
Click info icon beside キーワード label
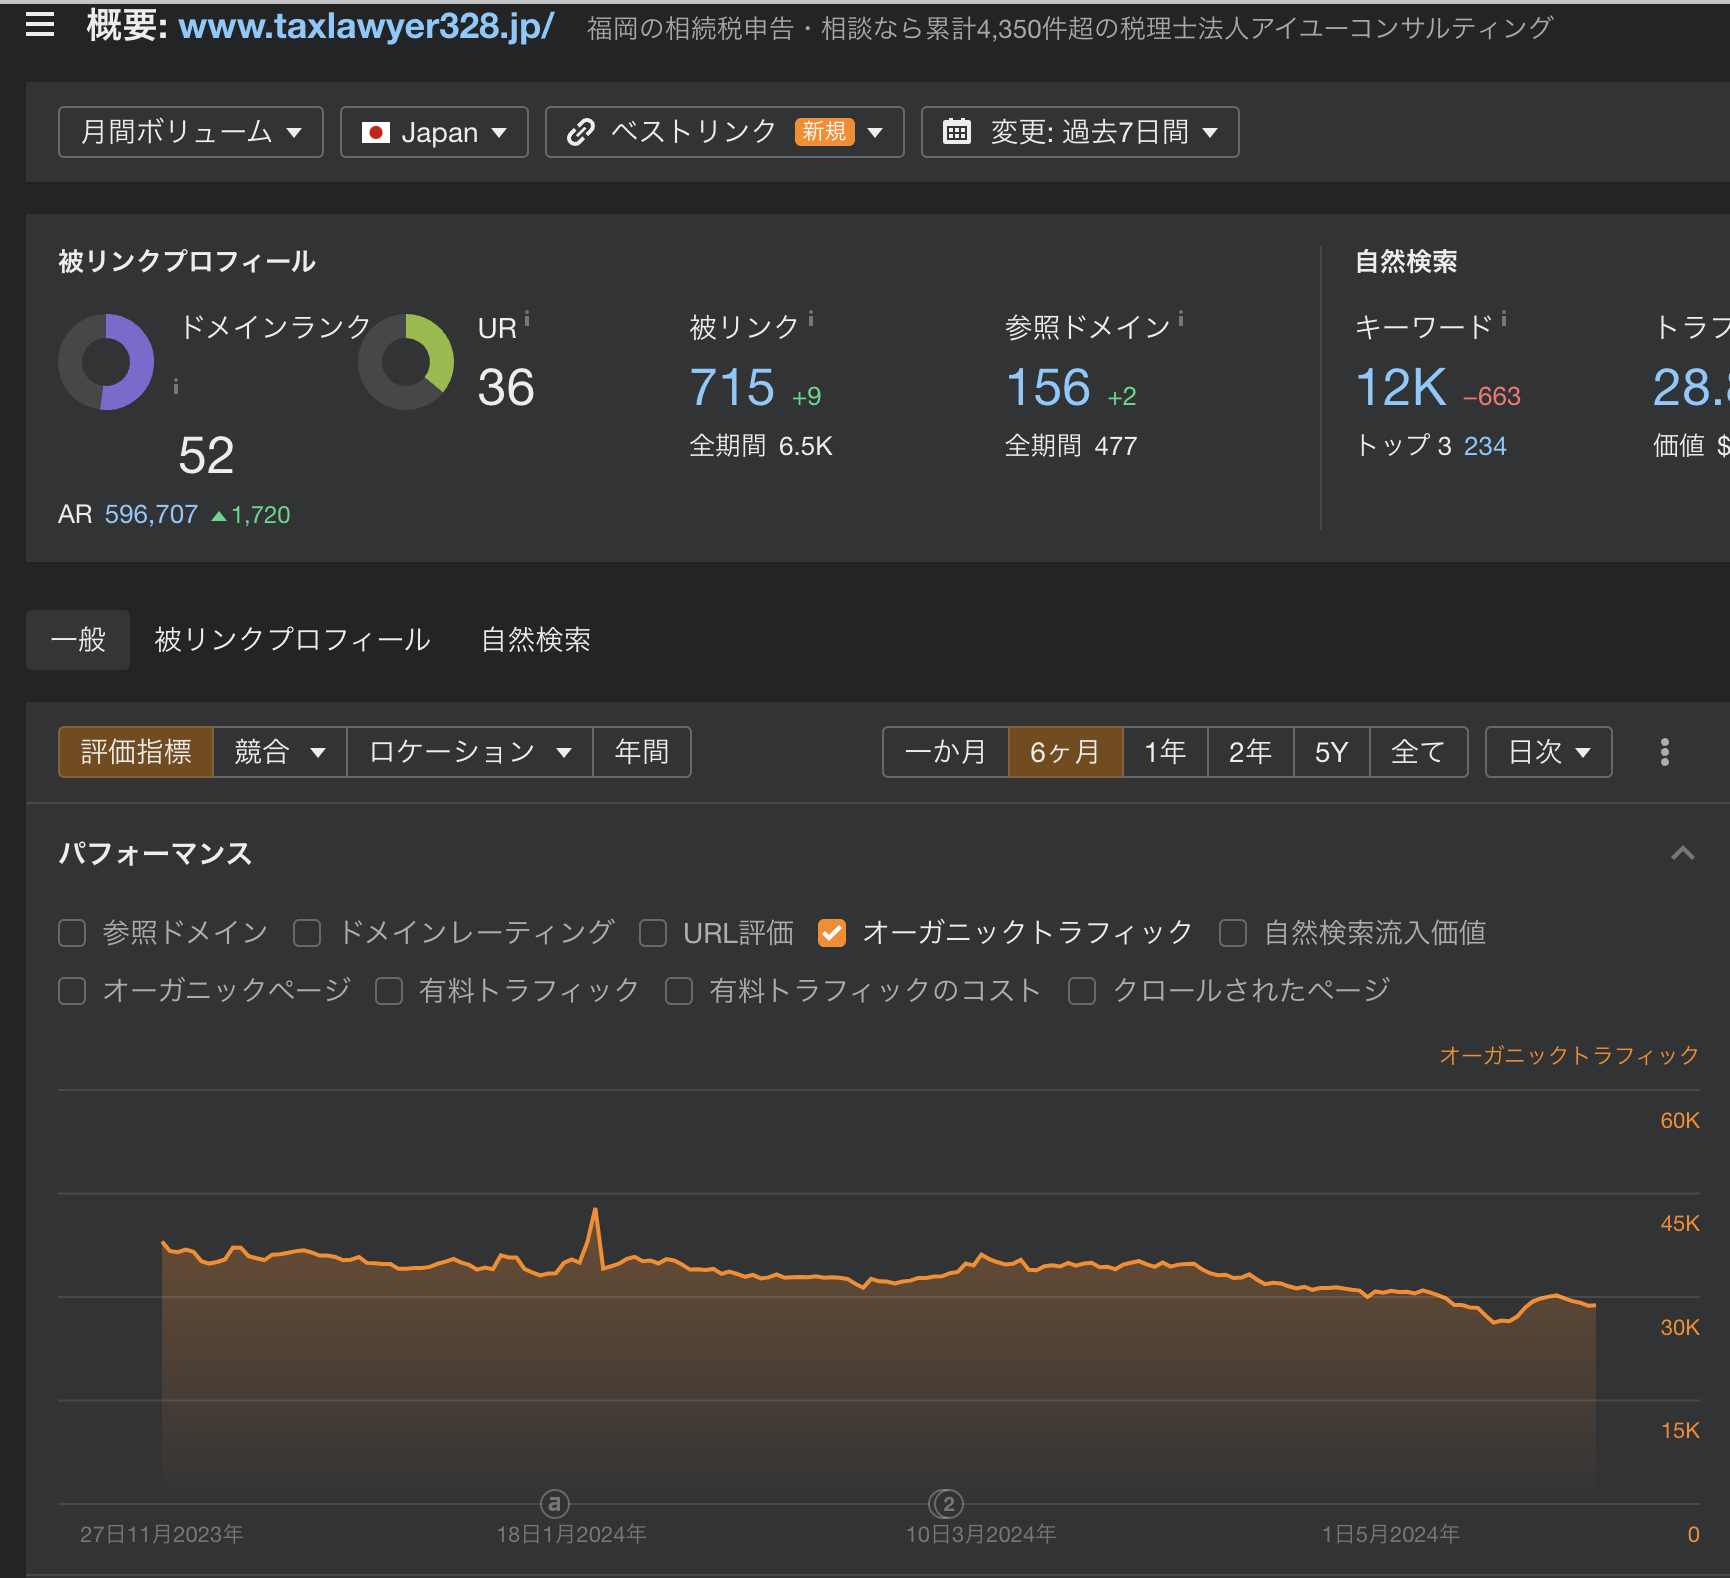click(x=1504, y=319)
